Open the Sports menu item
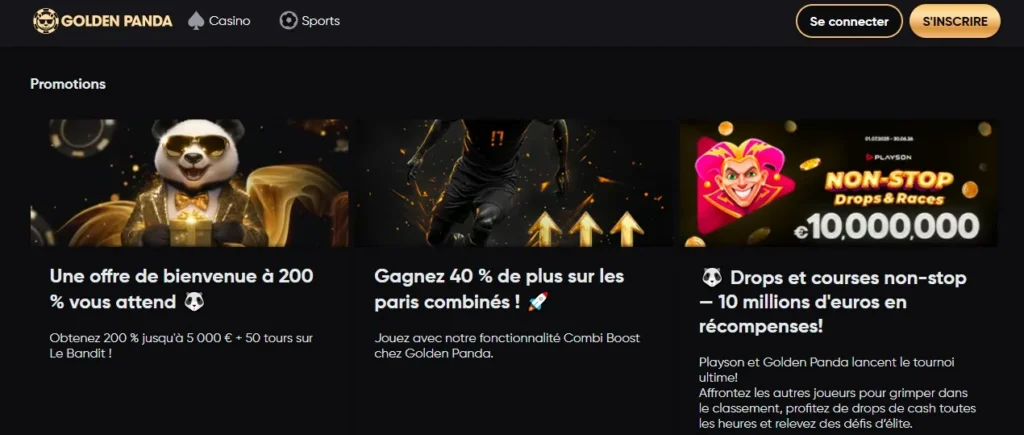Viewport: 1024px width, 435px height. pos(310,21)
